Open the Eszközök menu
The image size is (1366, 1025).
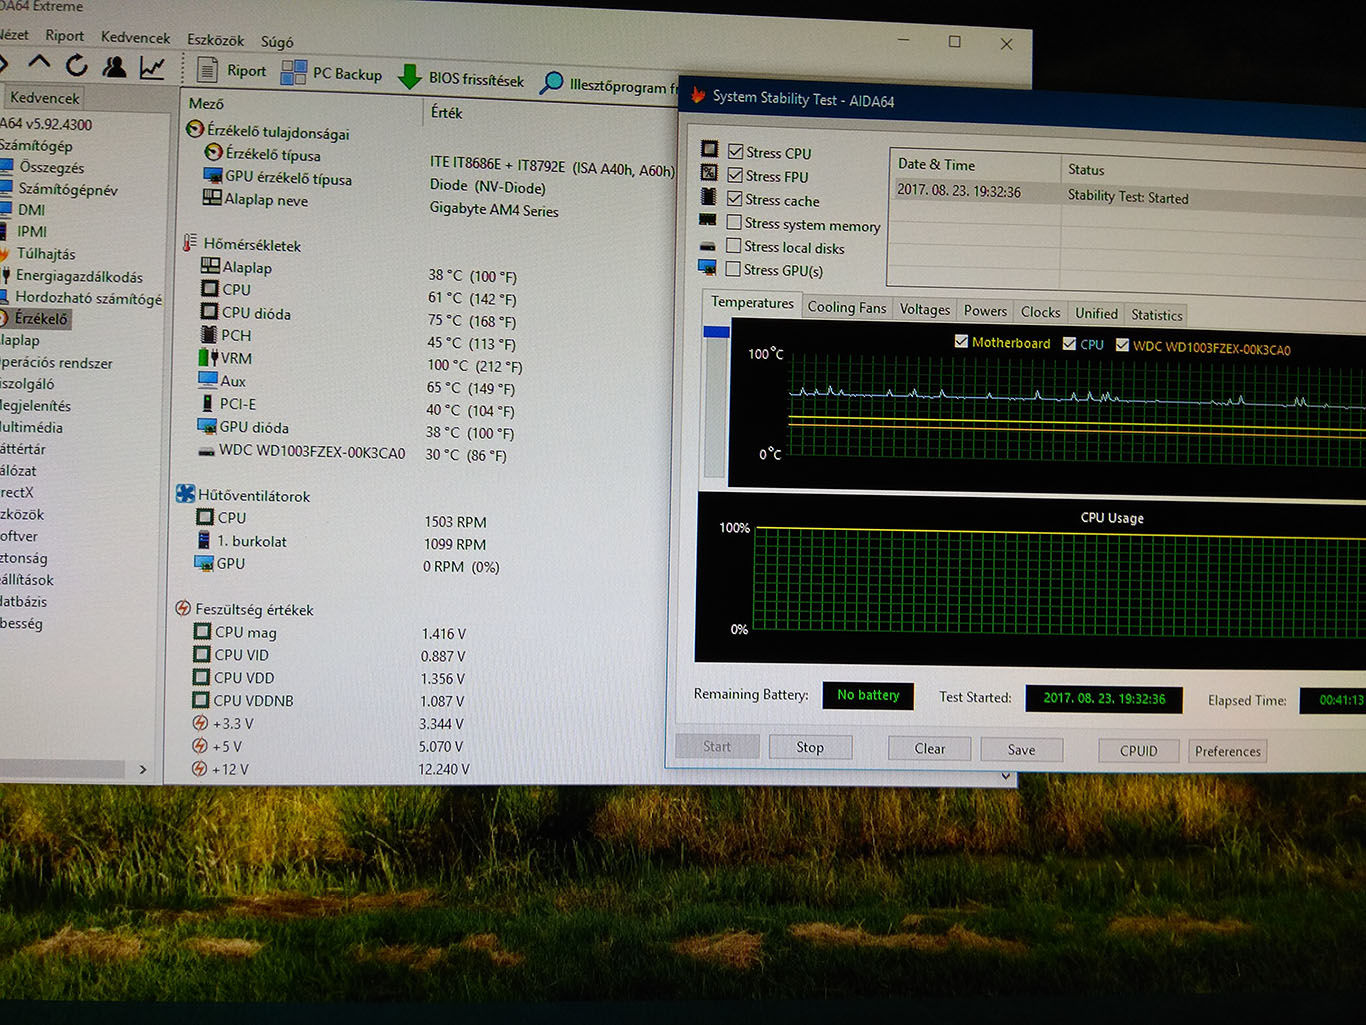[x=215, y=40]
